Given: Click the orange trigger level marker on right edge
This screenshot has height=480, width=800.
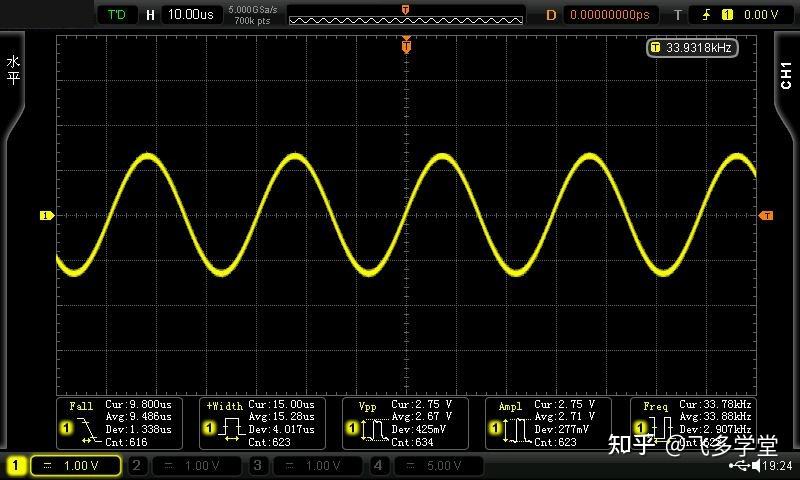Looking at the screenshot, I should pos(766,215).
